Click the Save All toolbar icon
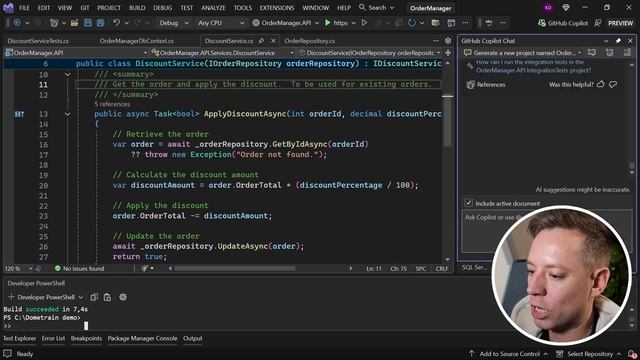Screen dimensions: 640x360 tap(100, 23)
